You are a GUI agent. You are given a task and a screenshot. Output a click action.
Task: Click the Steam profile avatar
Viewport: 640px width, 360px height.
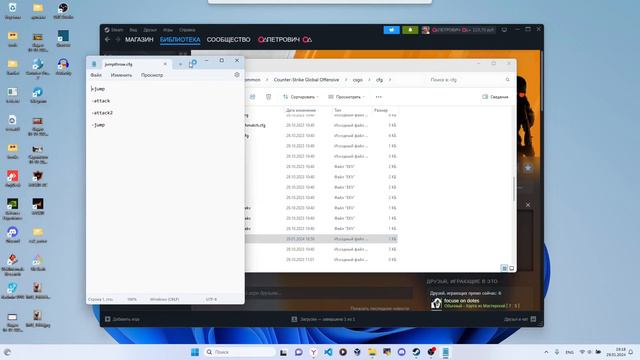coord(426,30)
